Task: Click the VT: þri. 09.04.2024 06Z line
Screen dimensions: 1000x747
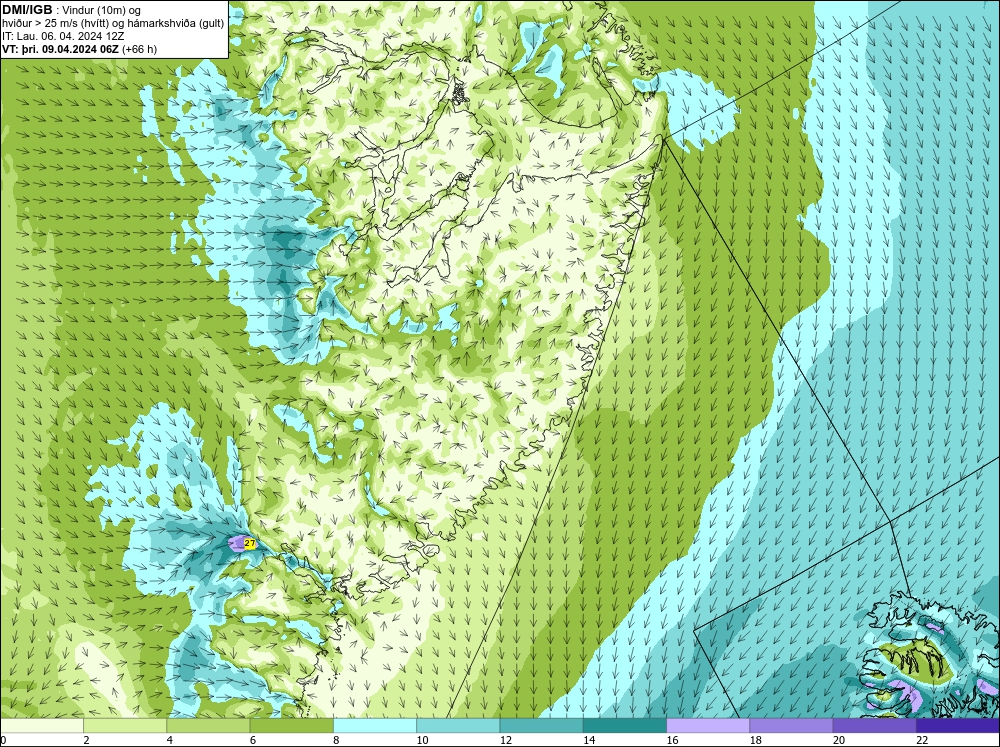Action: tap(59, 48)
